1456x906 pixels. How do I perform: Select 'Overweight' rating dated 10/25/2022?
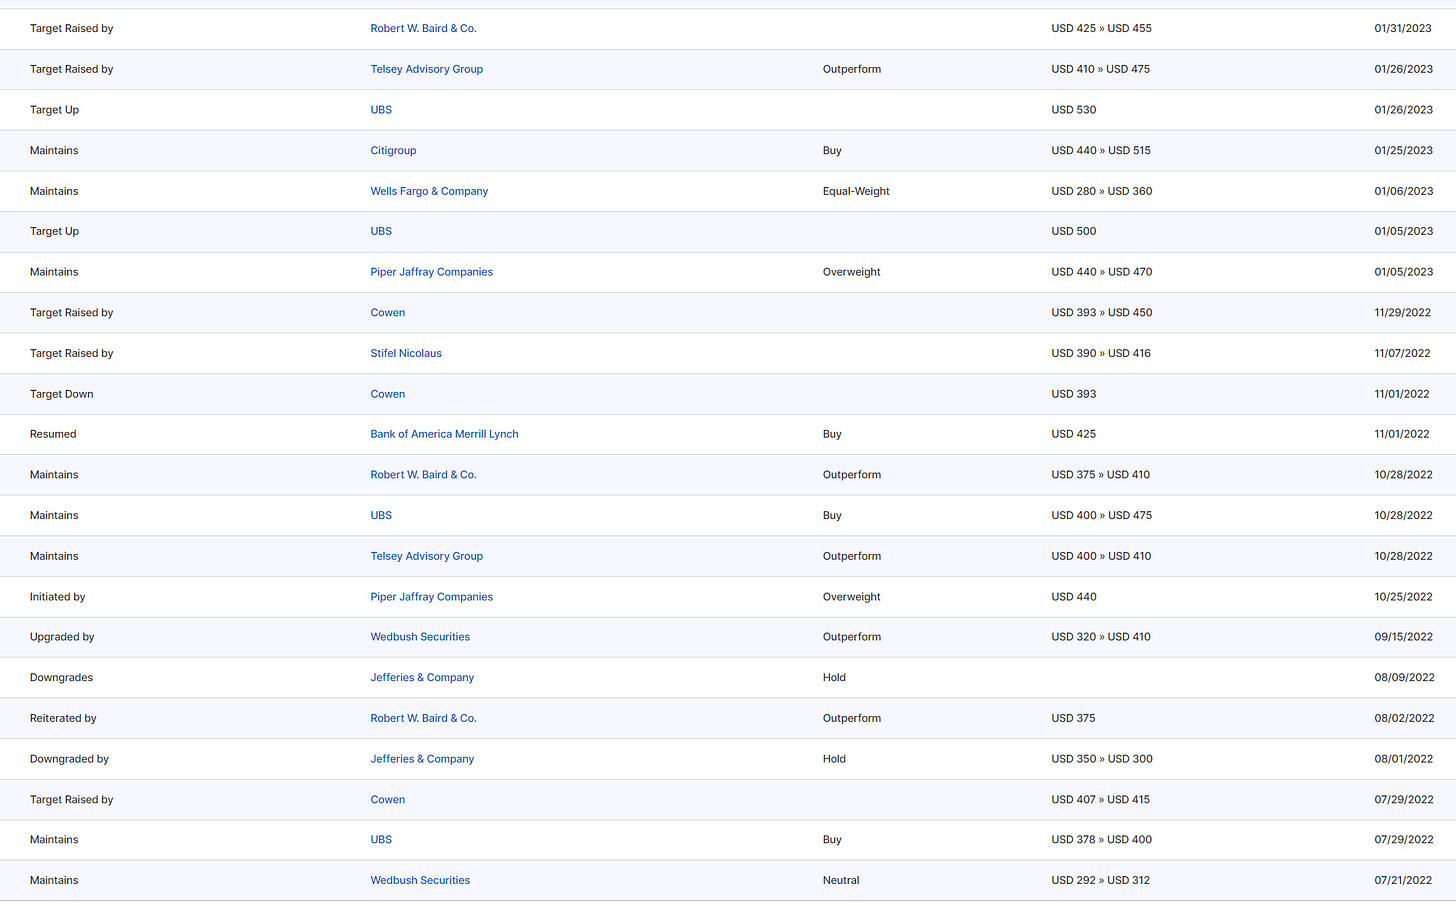coord(852,597)
